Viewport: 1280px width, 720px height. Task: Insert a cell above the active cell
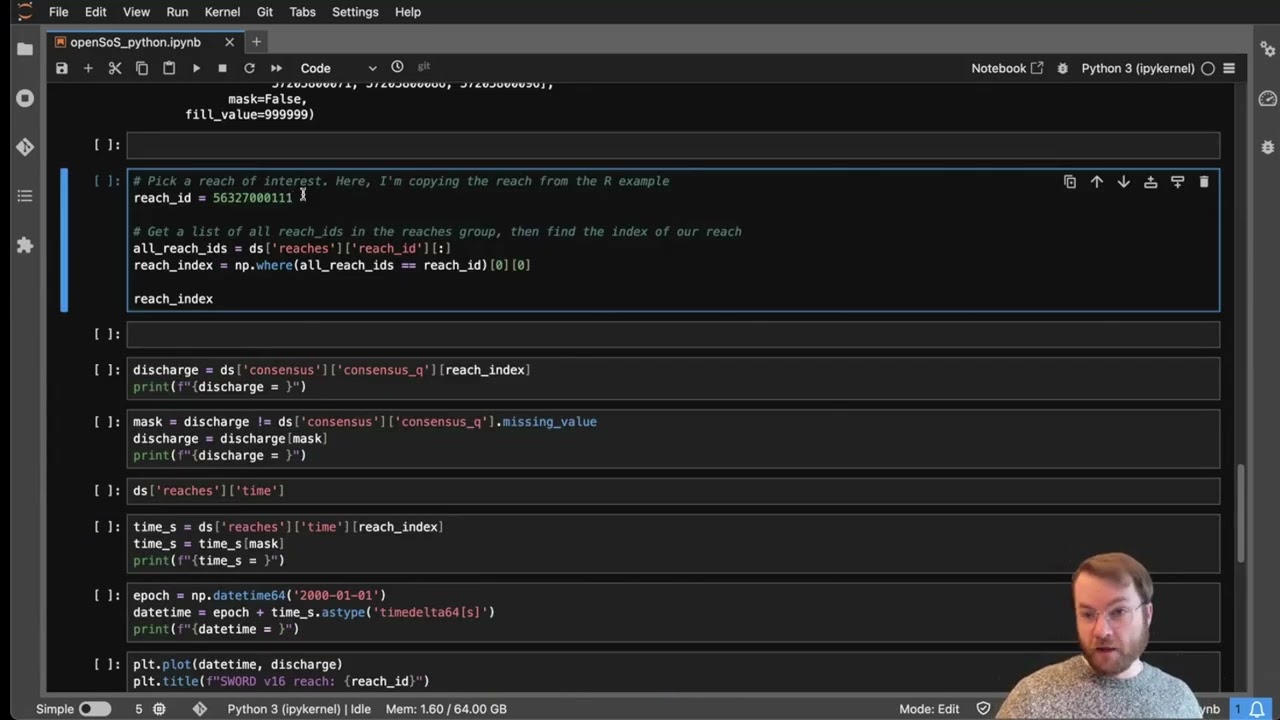(x=1151, y=182)
